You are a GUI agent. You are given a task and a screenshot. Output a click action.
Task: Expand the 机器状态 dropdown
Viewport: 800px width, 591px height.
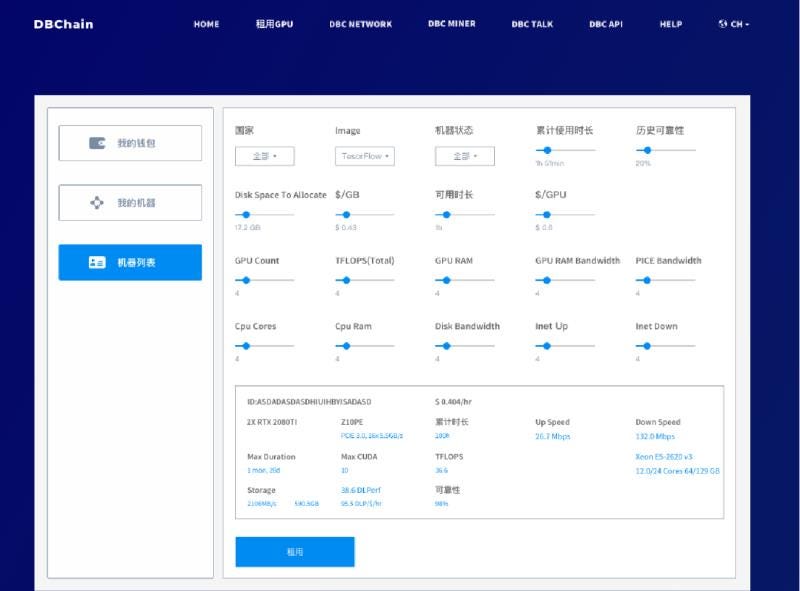(x=465, y=156)
